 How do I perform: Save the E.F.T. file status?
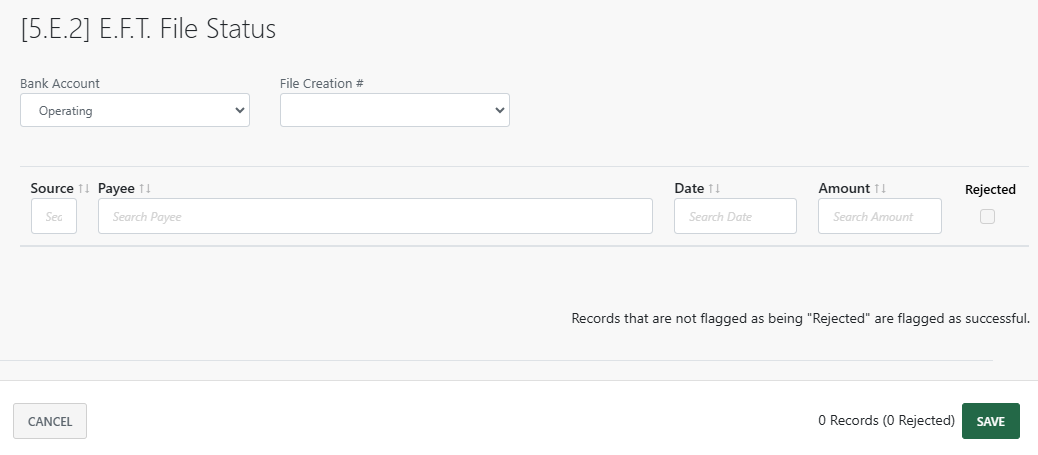tap(990, 421)
